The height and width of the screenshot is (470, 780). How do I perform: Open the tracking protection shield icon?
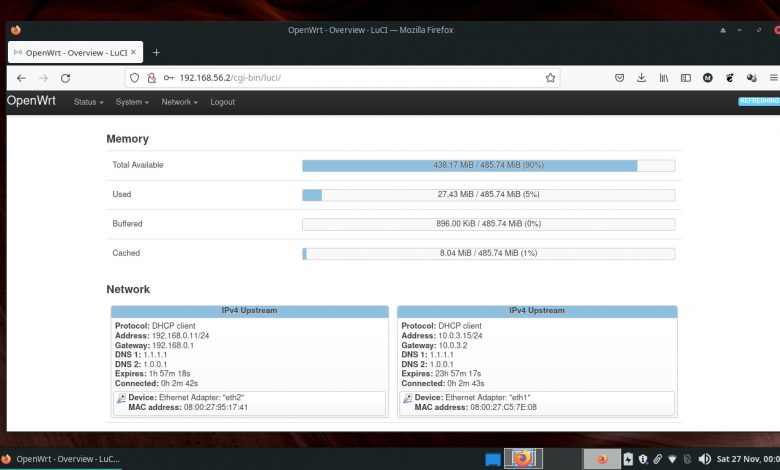[134, 78]
